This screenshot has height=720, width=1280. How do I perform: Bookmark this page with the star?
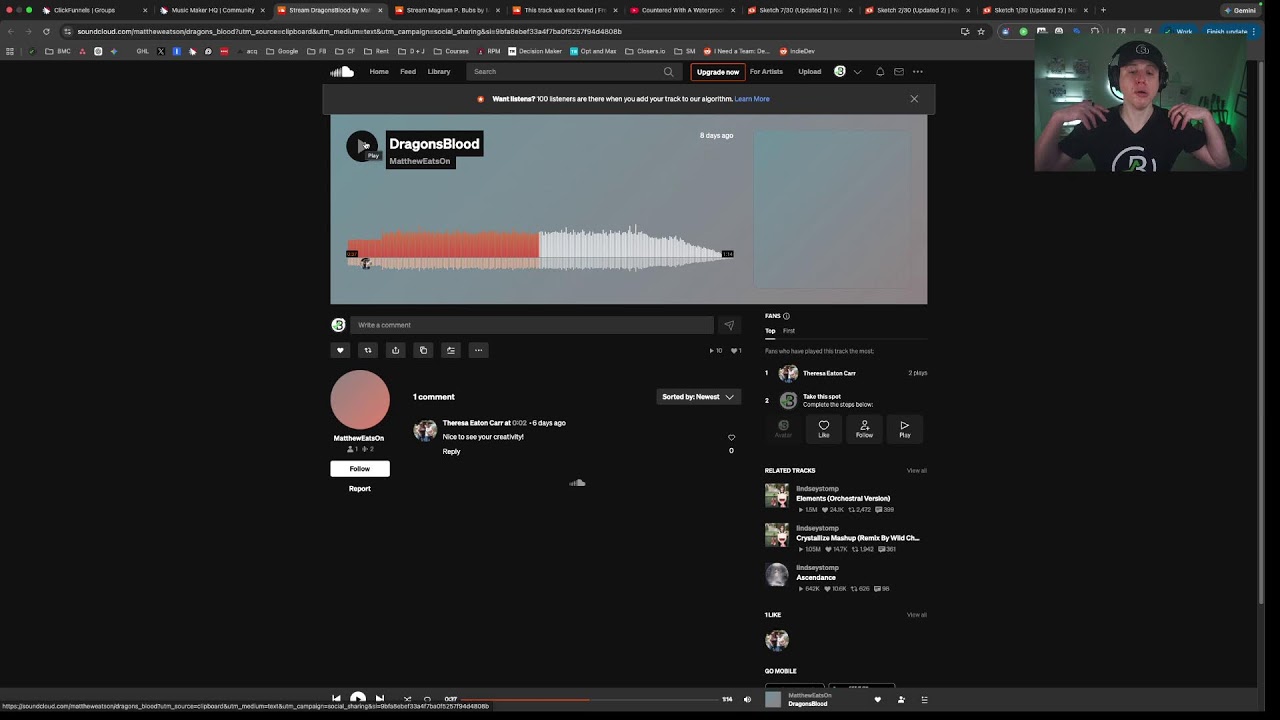[x=981, y=31]
